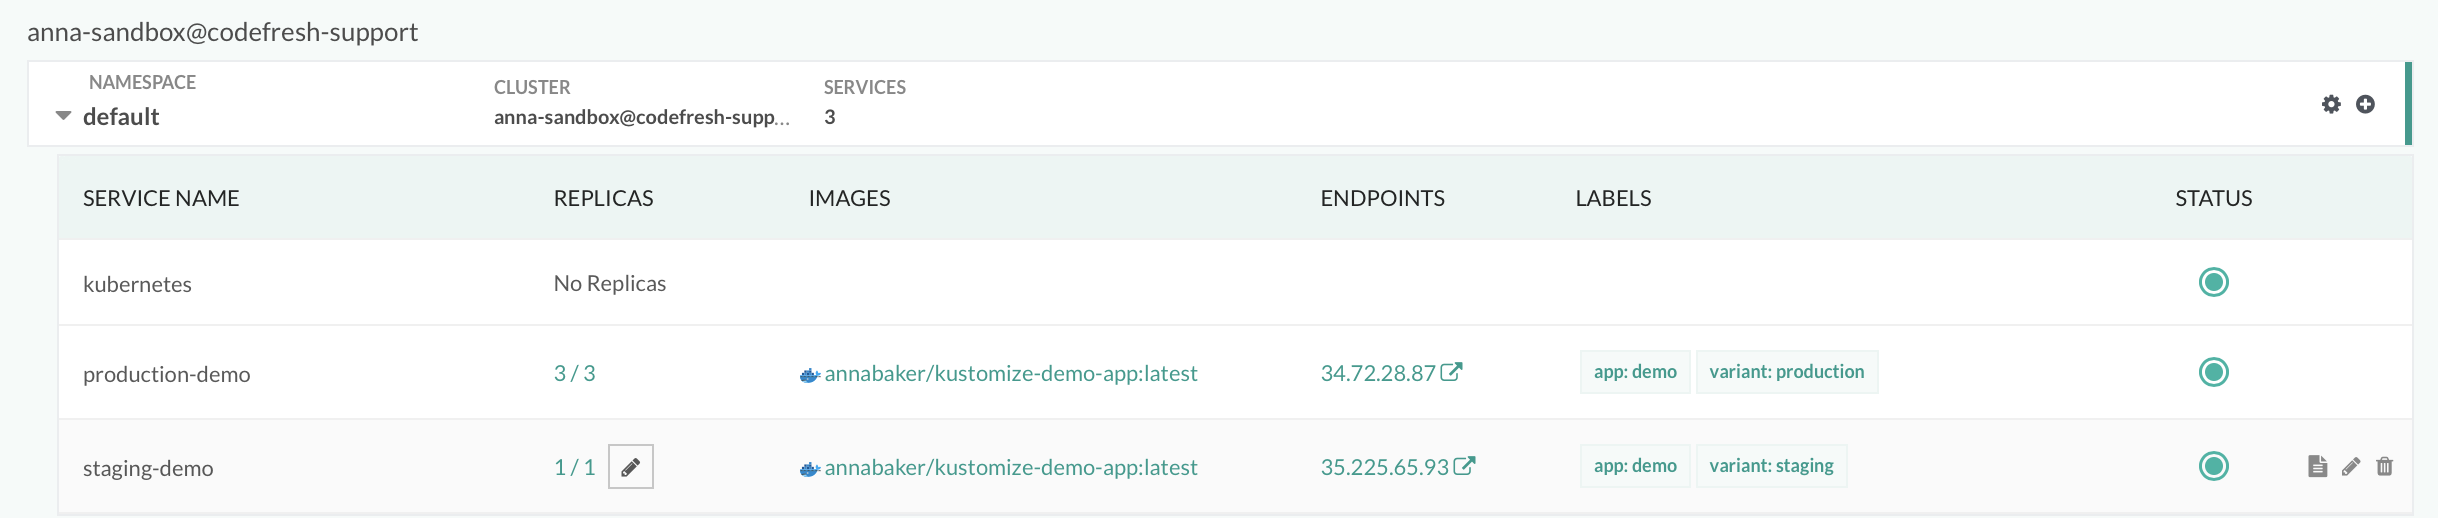
Task: Open namespace settings gear icon
Action: pyautogui.click(x=2331, y=105)
